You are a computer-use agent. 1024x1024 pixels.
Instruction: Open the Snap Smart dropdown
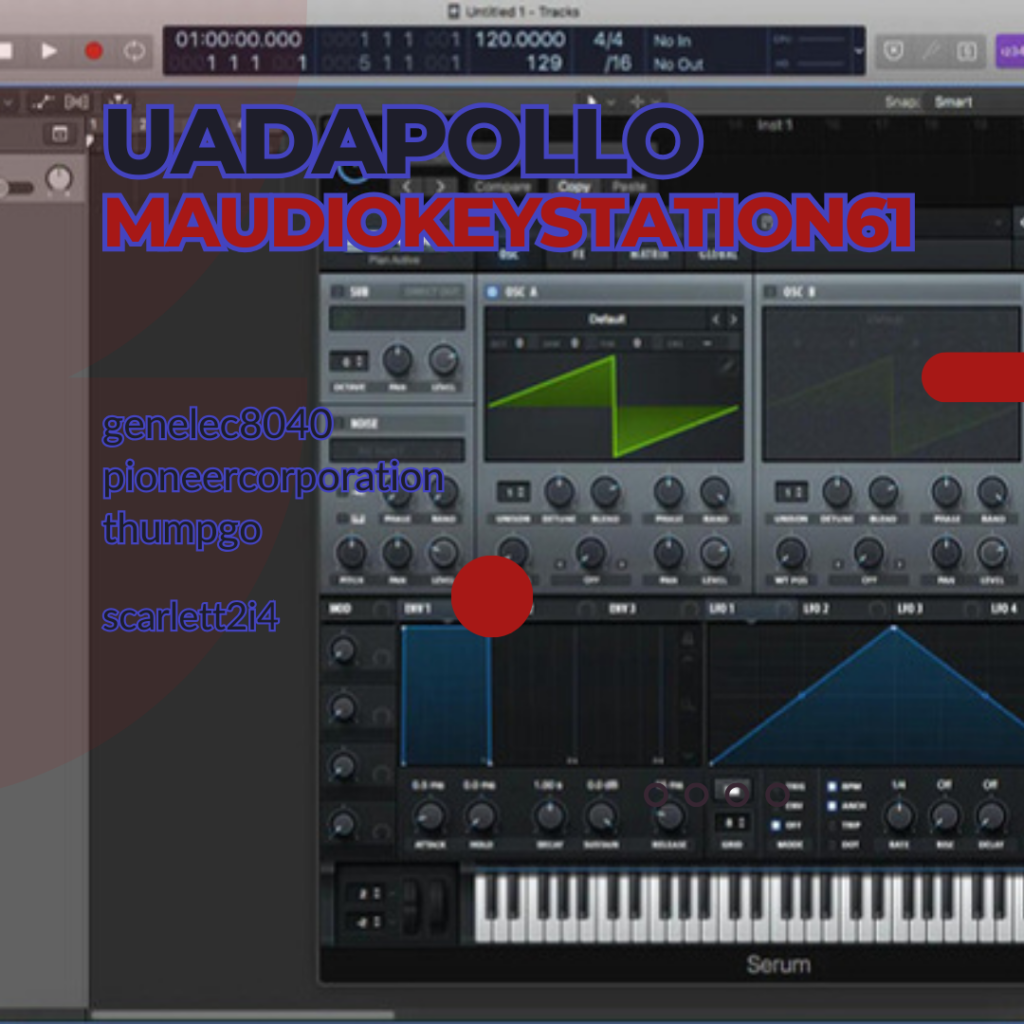(x=953, y=102)
